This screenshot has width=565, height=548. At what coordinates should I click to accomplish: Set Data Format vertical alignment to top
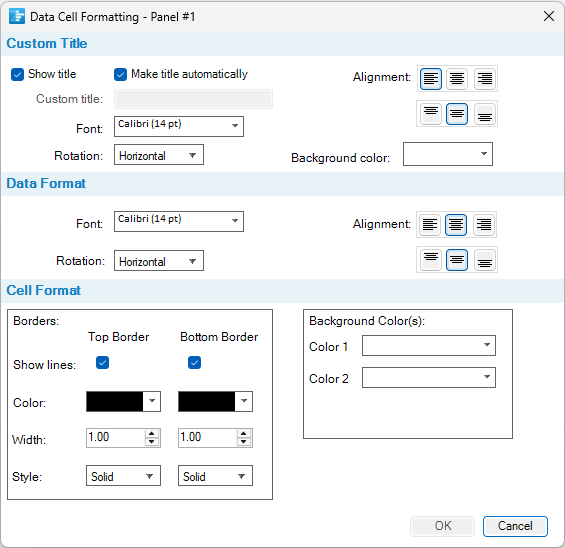tap(431, 260)
